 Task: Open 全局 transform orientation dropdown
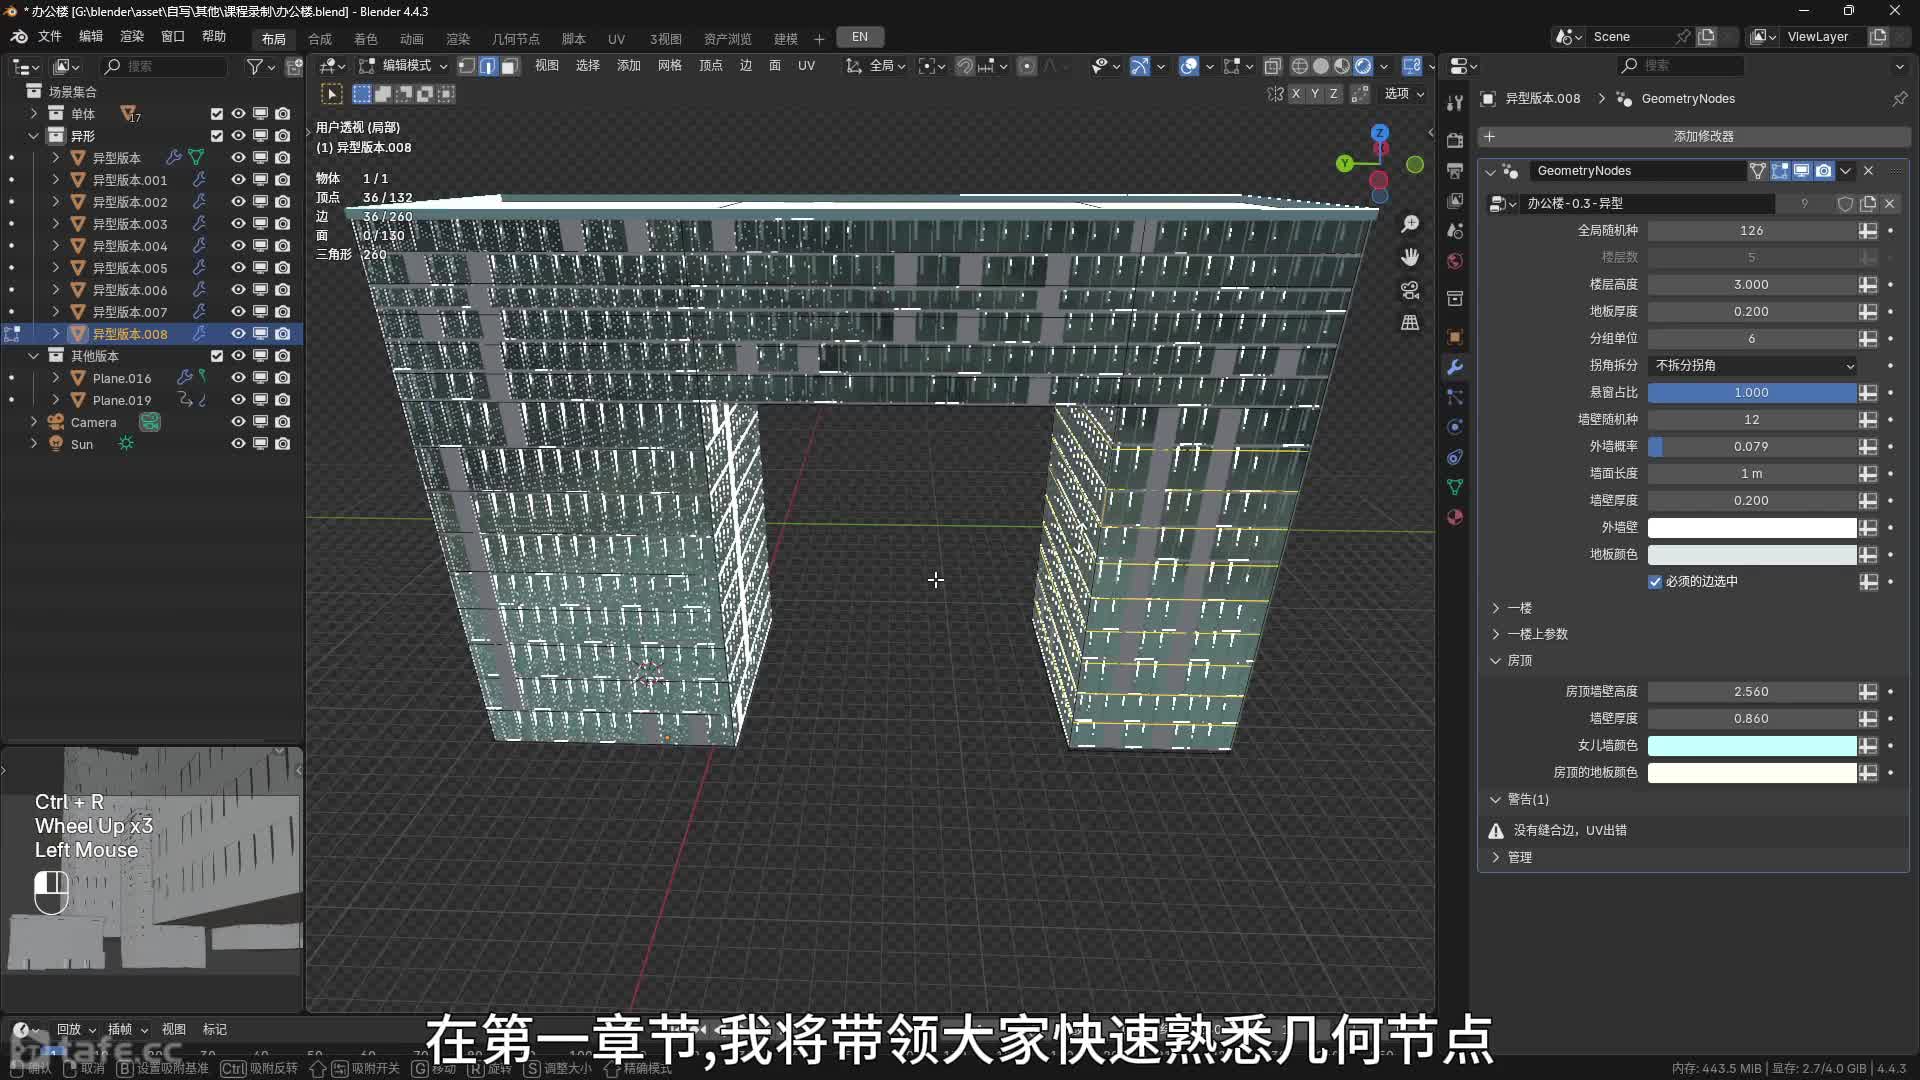877,66
